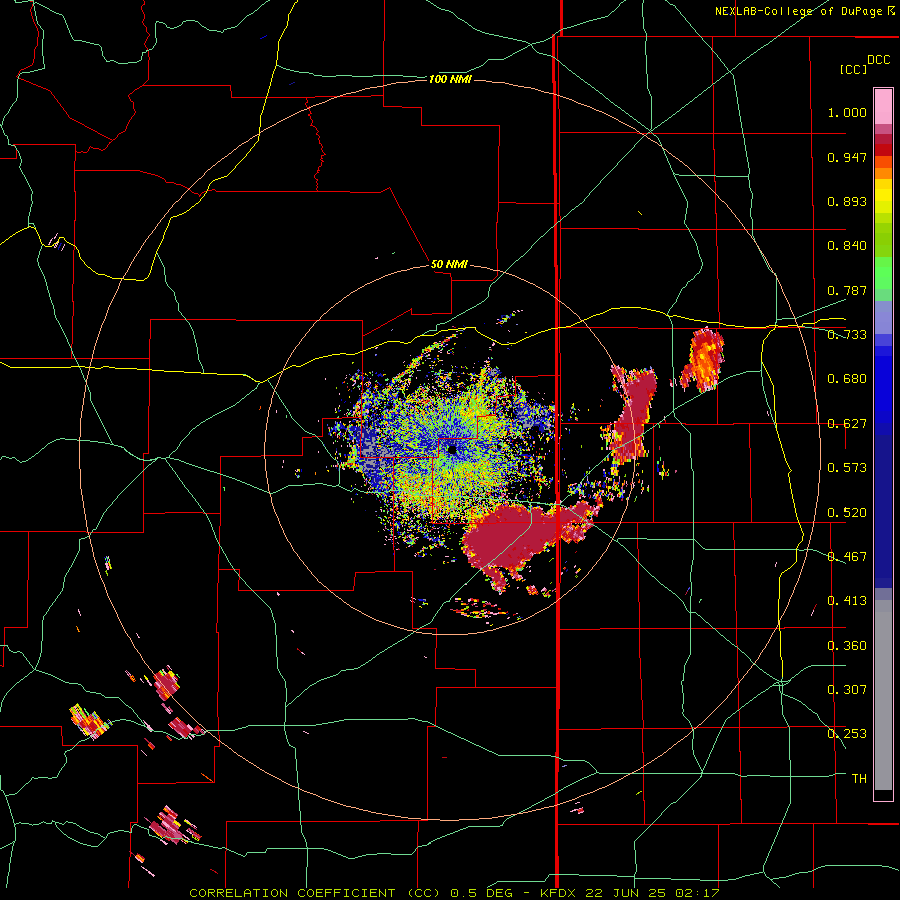900x900 pixels.
Task: Select the 0.360 scale value
Action: coord(847,646)
